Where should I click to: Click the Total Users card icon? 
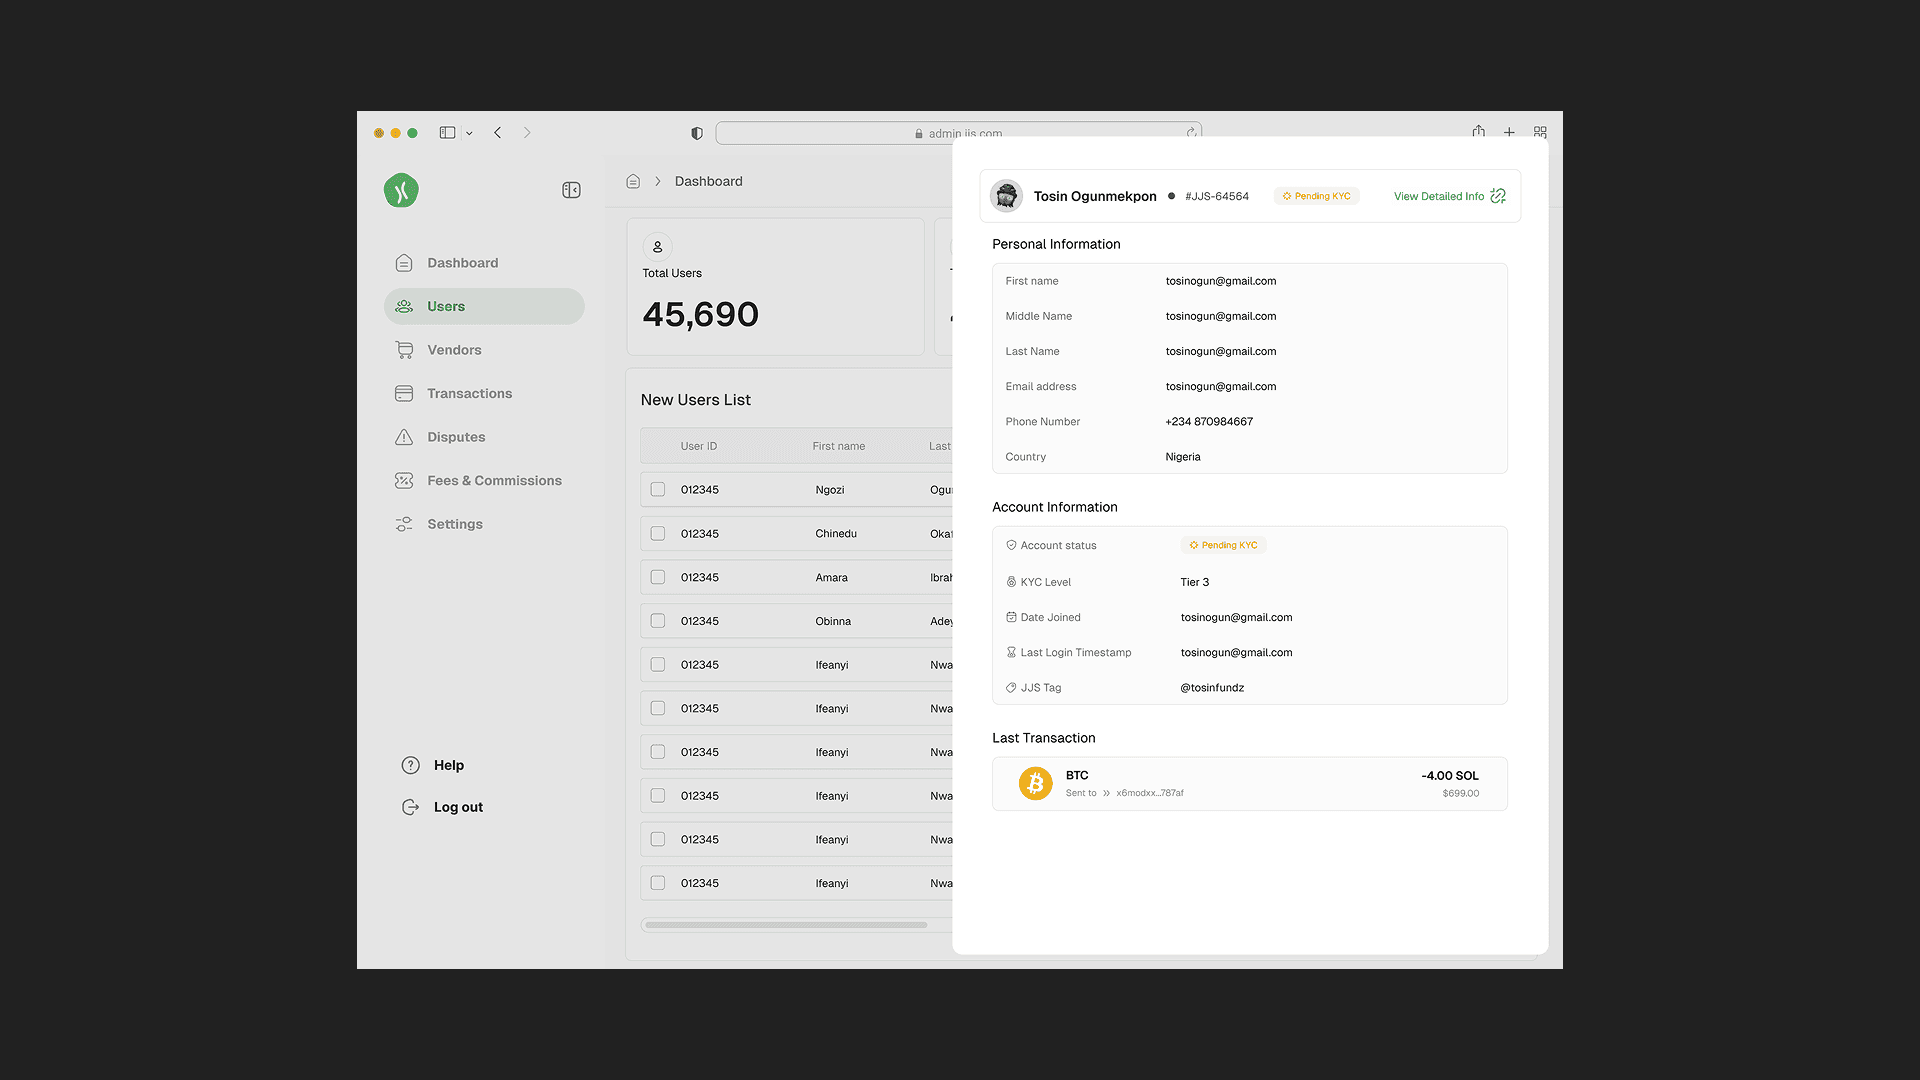pyautogui.click(x=657, y=247)
